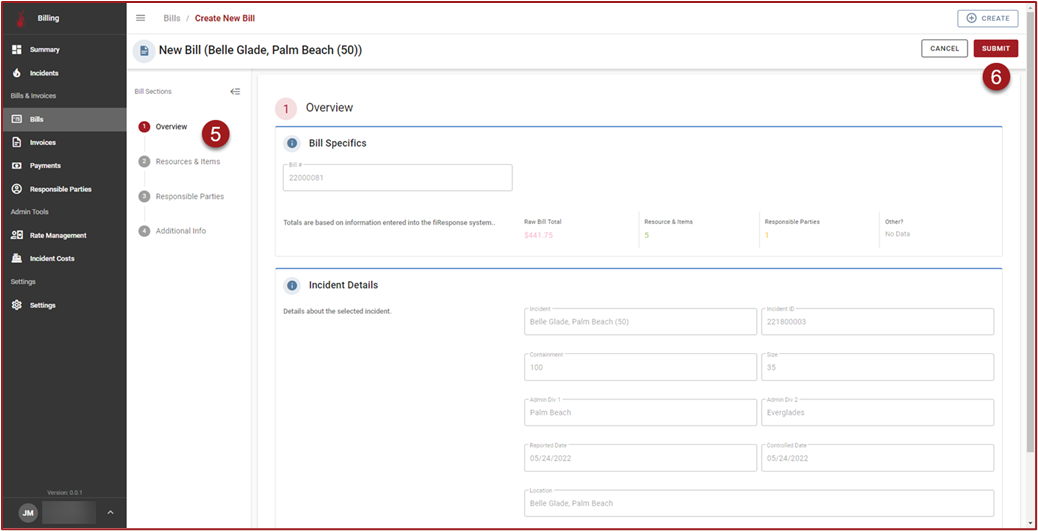Select the Overview step
1038x531 pixels.
[x=171, y=127]
